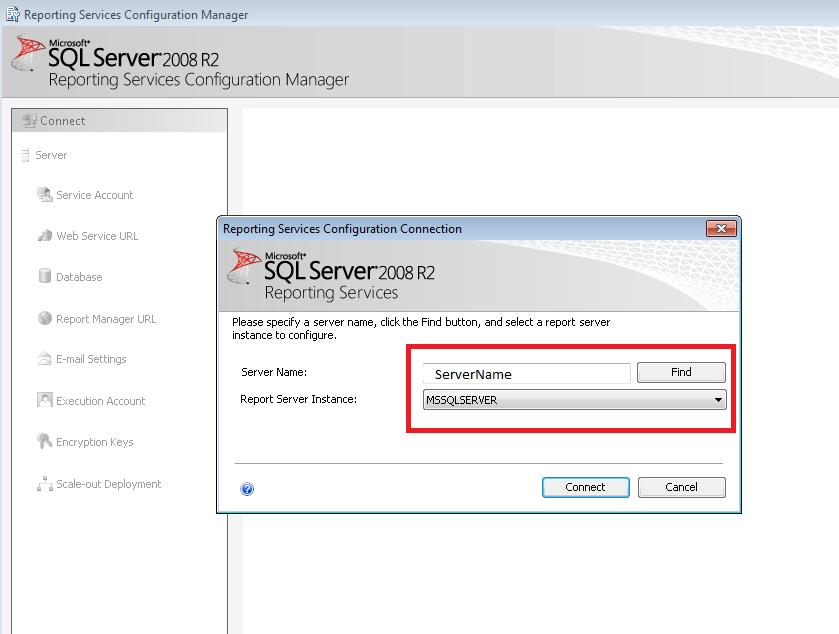Click the Connect icon in the sidebar
839x634 pixels.
coord(29,120)
